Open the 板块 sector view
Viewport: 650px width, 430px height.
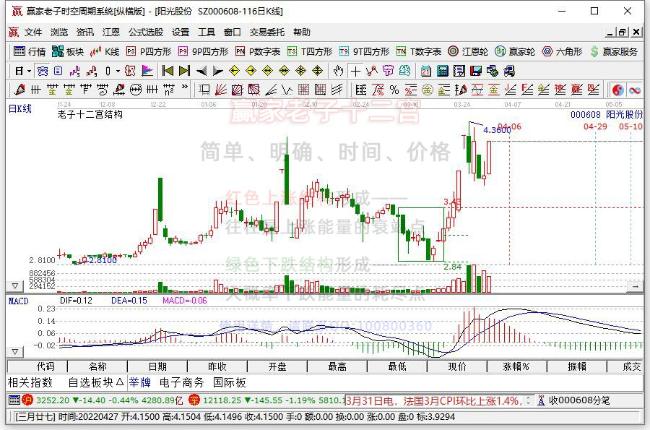point(68,51)
